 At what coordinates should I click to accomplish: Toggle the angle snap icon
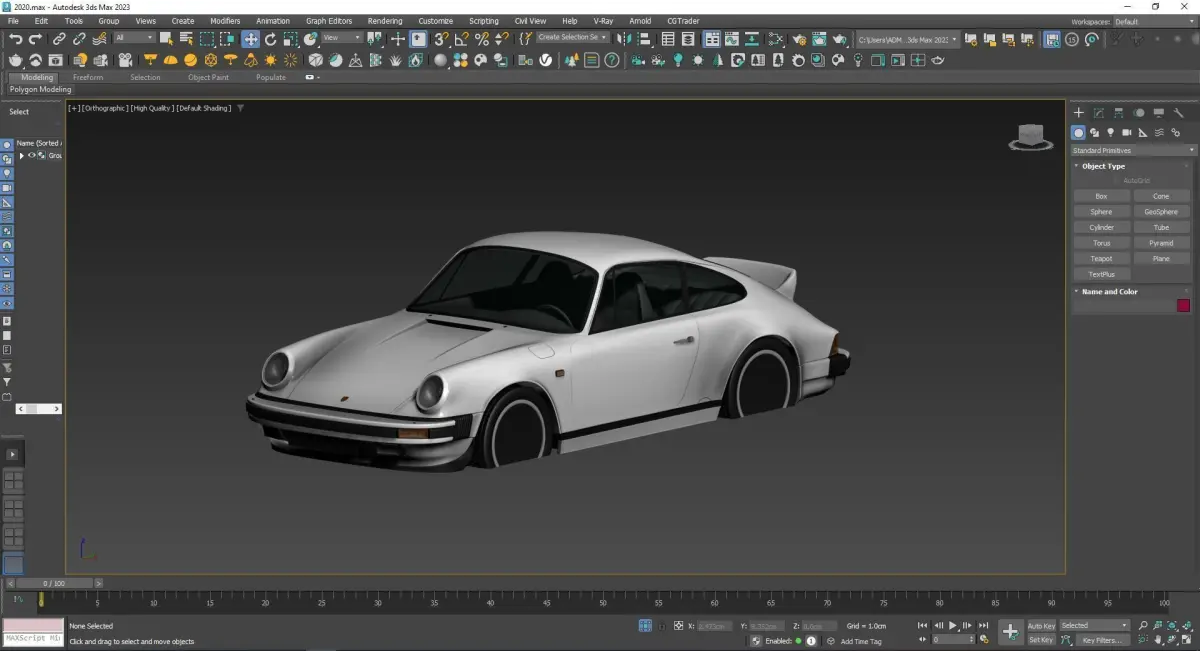click(461, 39)
